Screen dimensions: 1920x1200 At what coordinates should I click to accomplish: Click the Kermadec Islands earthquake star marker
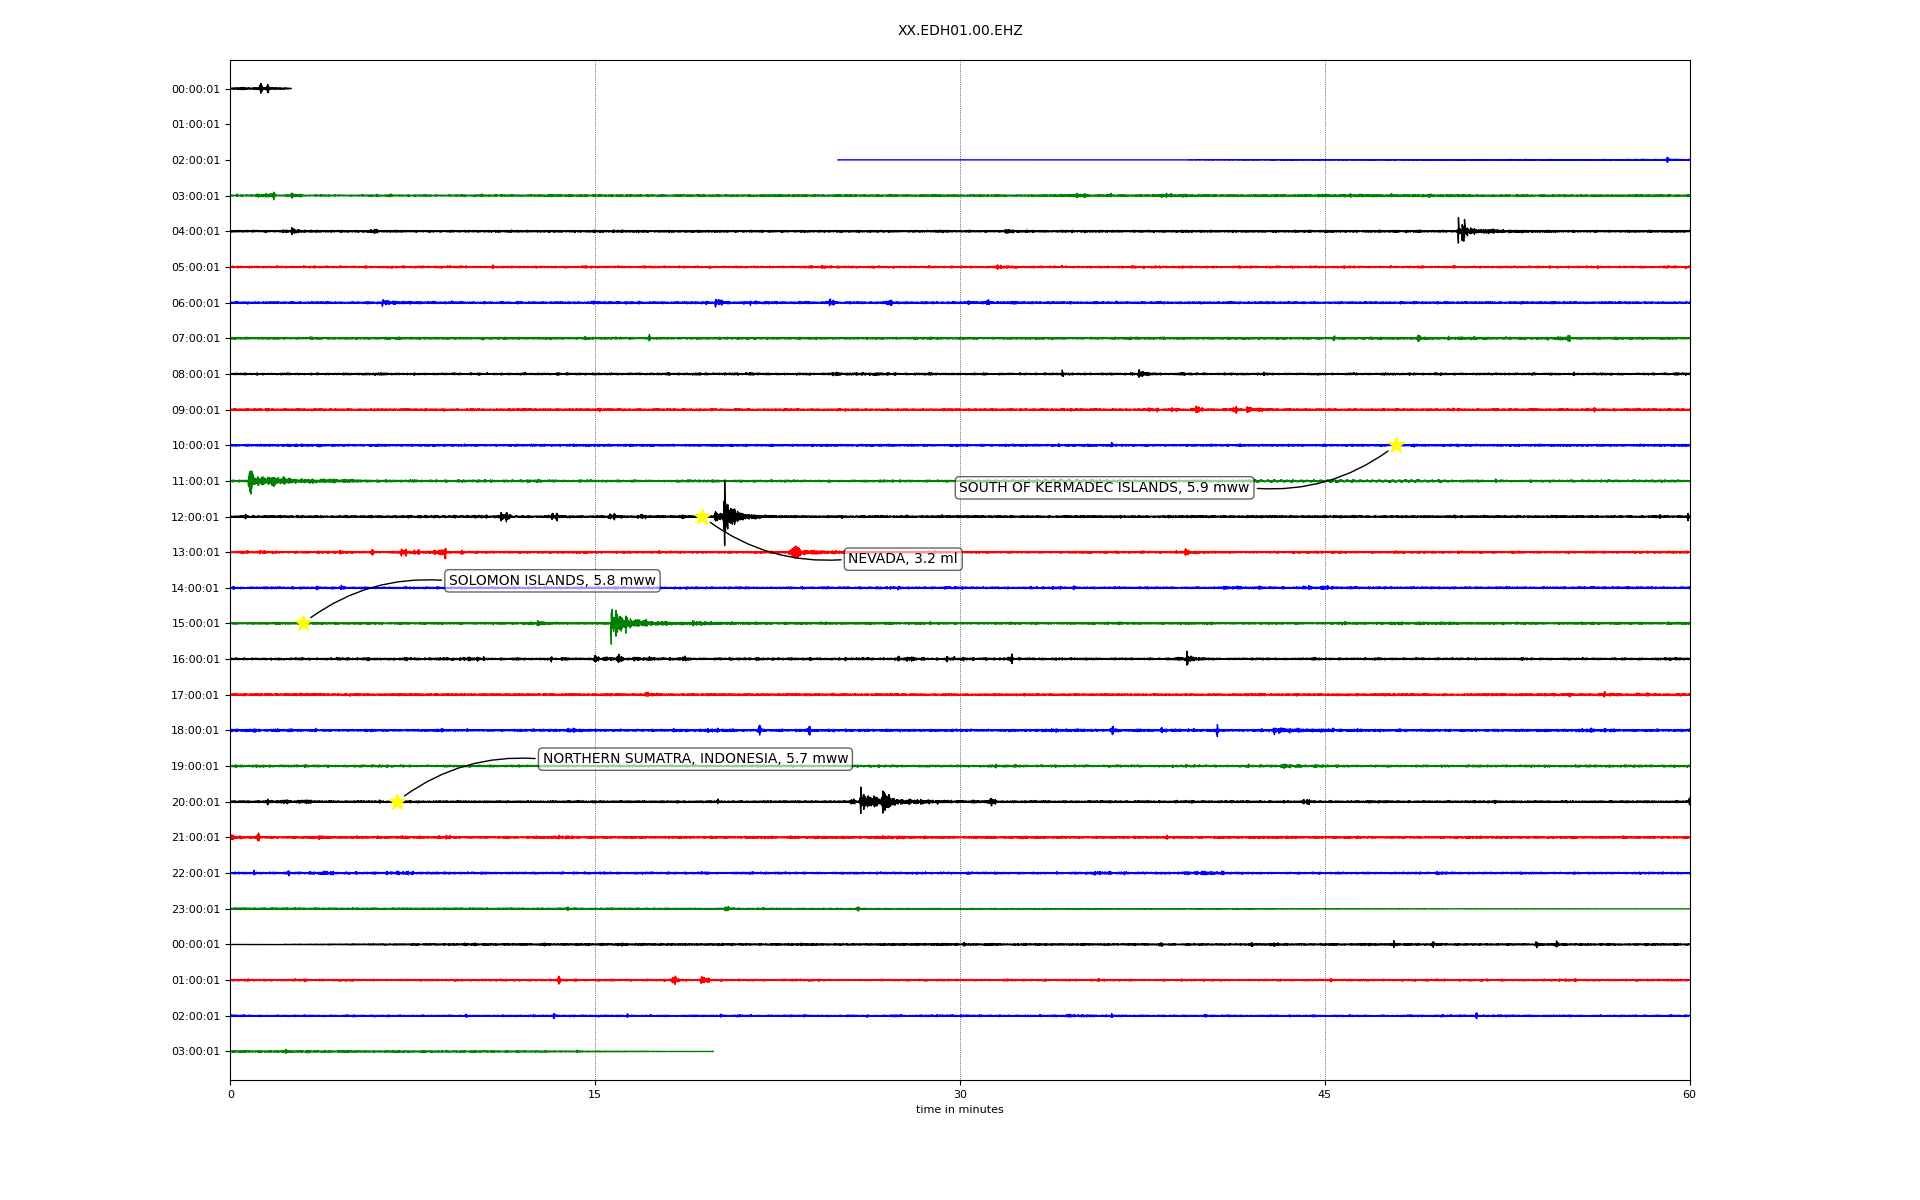click(x=1396, y=445)
